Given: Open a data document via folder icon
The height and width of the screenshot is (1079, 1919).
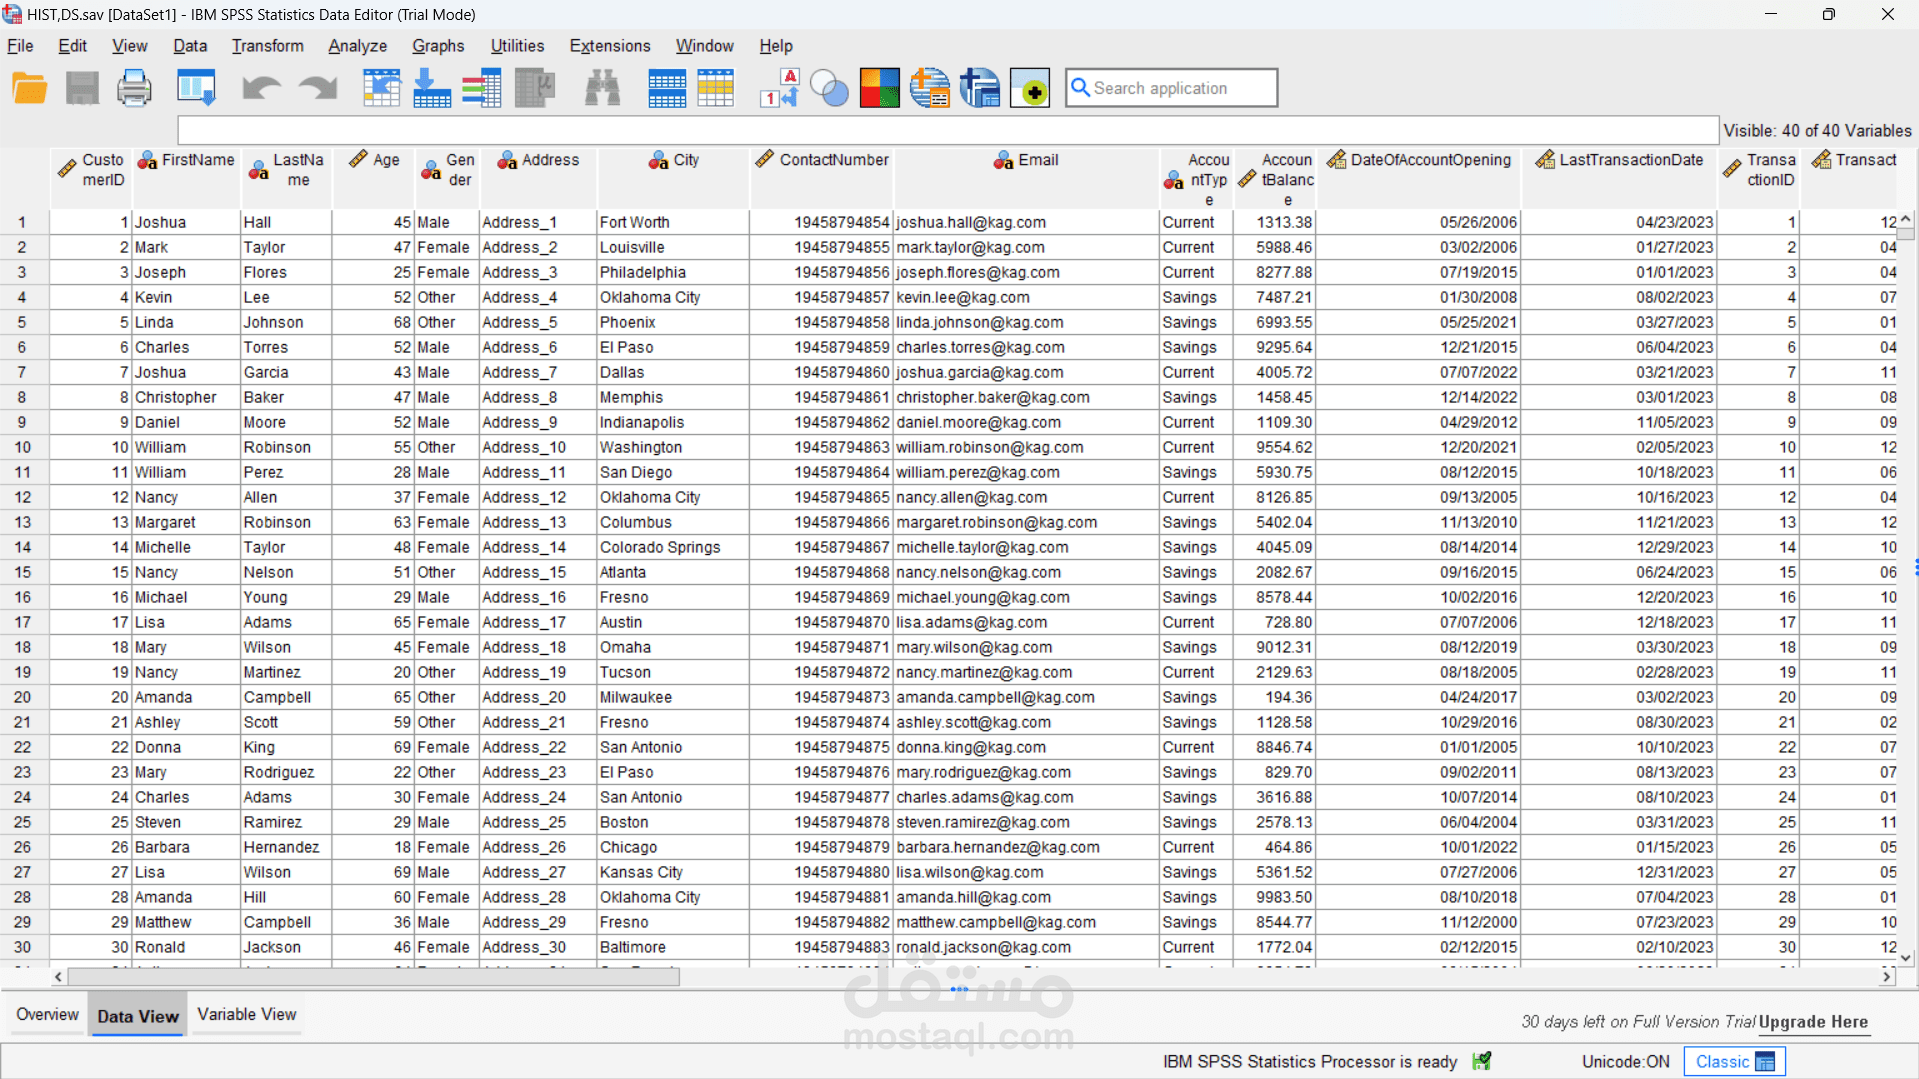Looking at the screenshot, I should (x=30, y=89).
